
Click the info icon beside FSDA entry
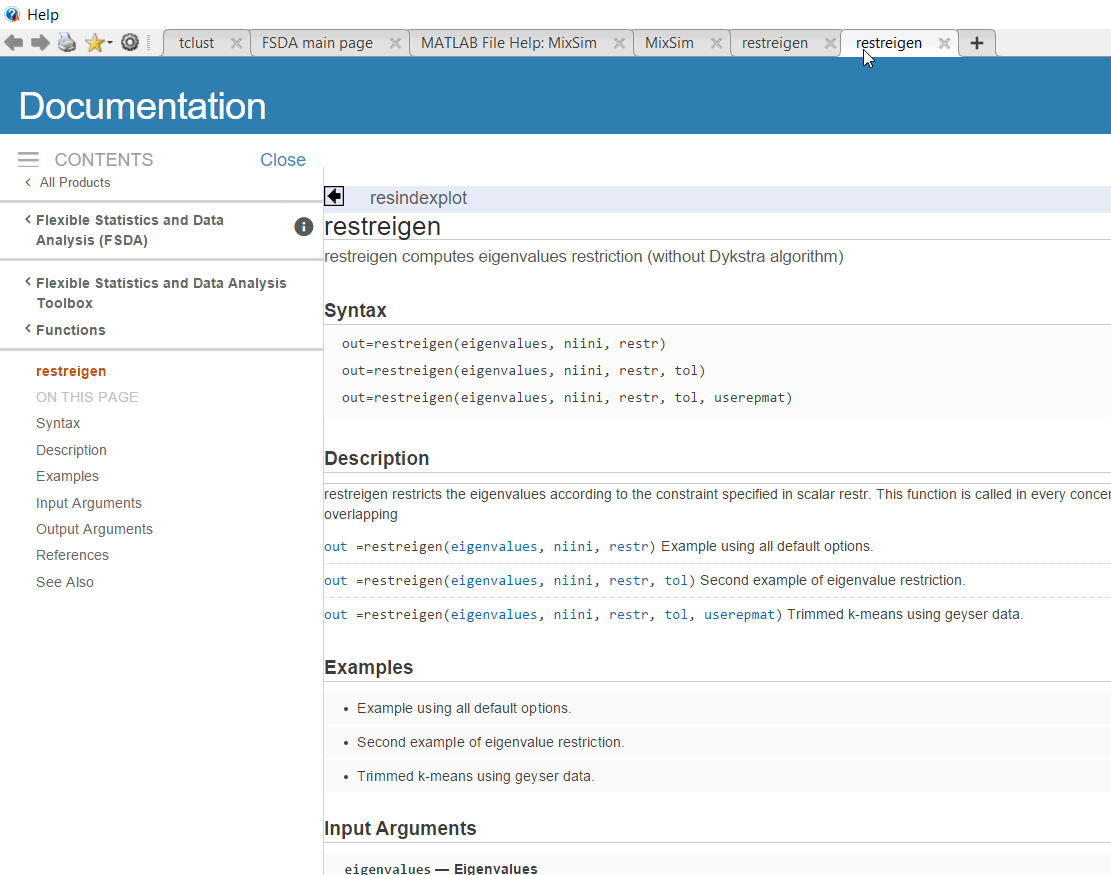click(303, 227)
